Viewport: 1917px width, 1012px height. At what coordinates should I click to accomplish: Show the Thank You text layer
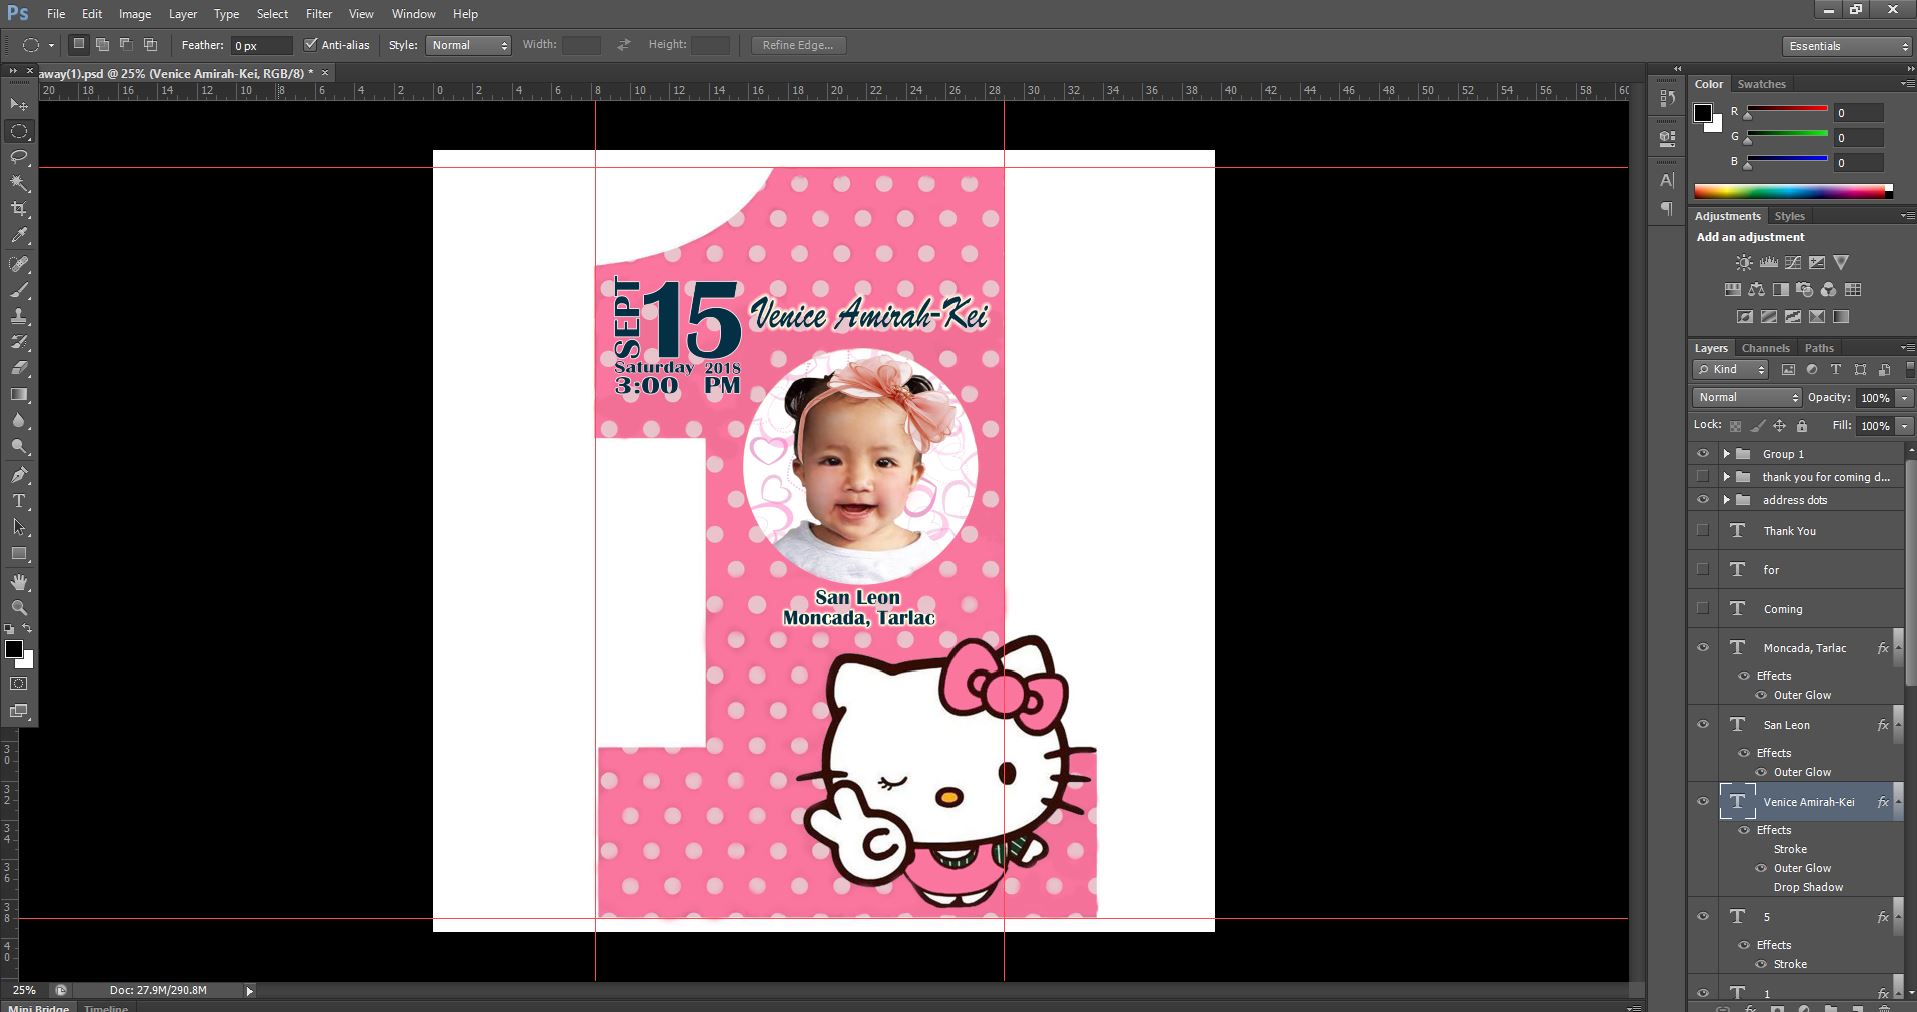(1703, 531)
